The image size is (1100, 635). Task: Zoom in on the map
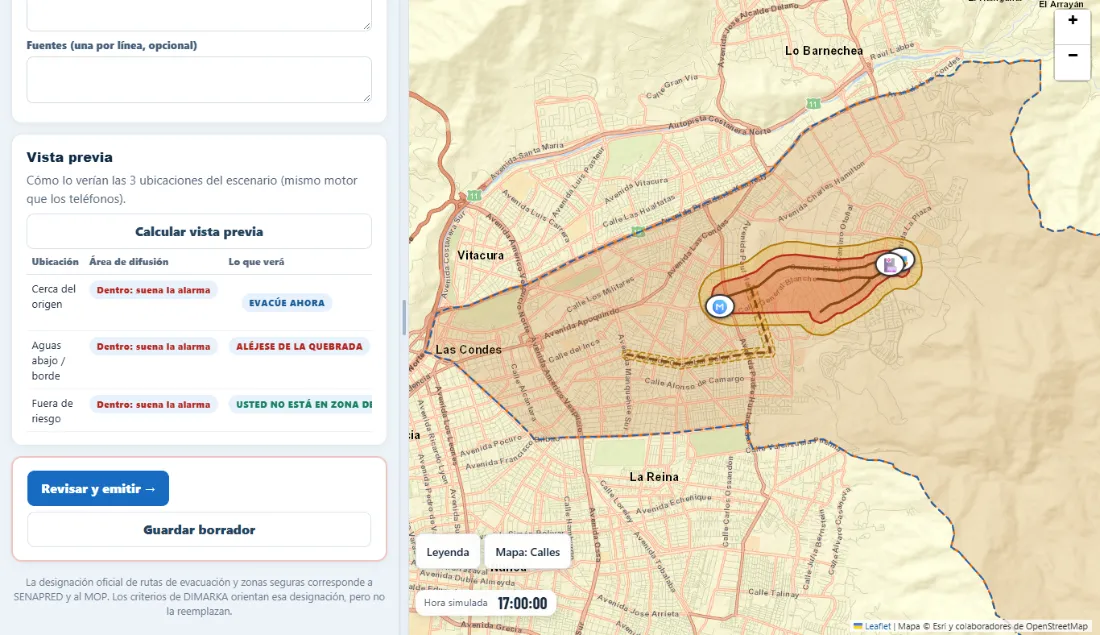(1072, 20)
